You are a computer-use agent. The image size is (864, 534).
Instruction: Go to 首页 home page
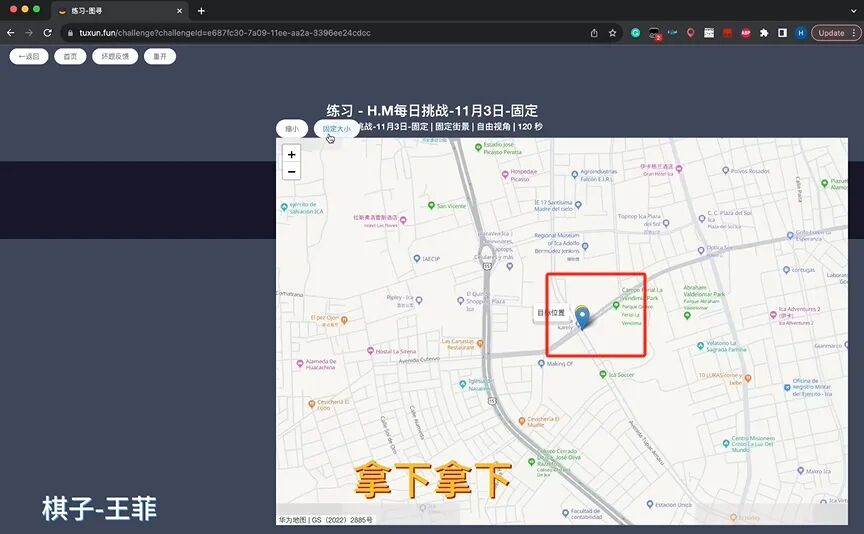pyautogui.click(x=70, y=56)
